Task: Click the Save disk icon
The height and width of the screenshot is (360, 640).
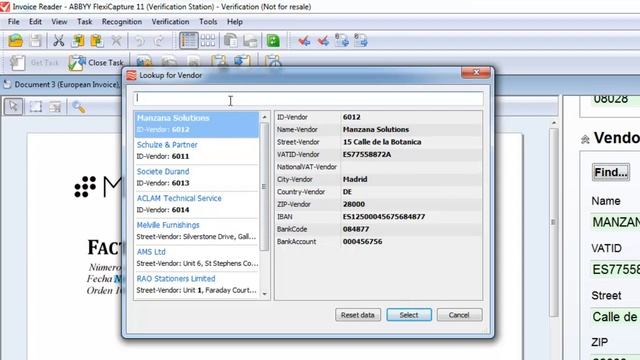Action: pos(36,41)
